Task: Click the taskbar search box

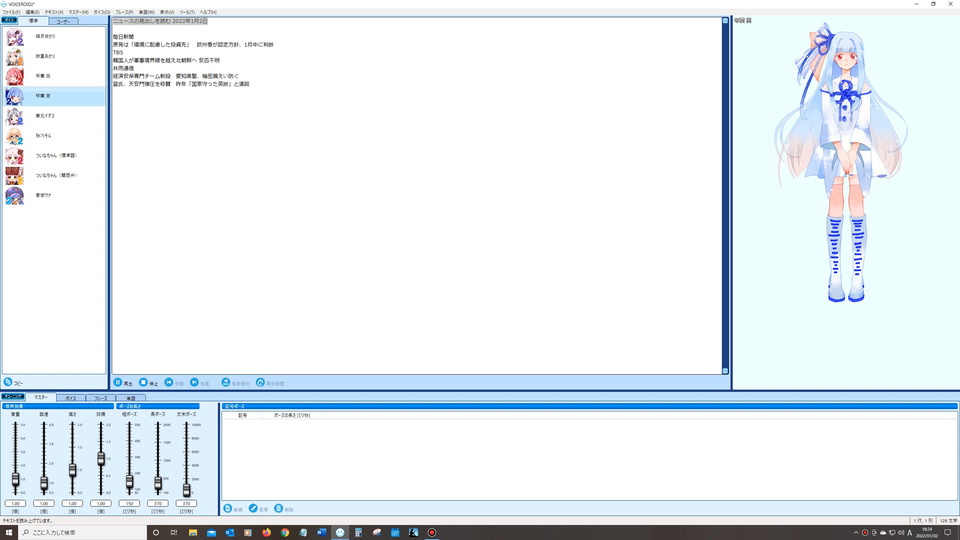Action: tap(83, 532)
